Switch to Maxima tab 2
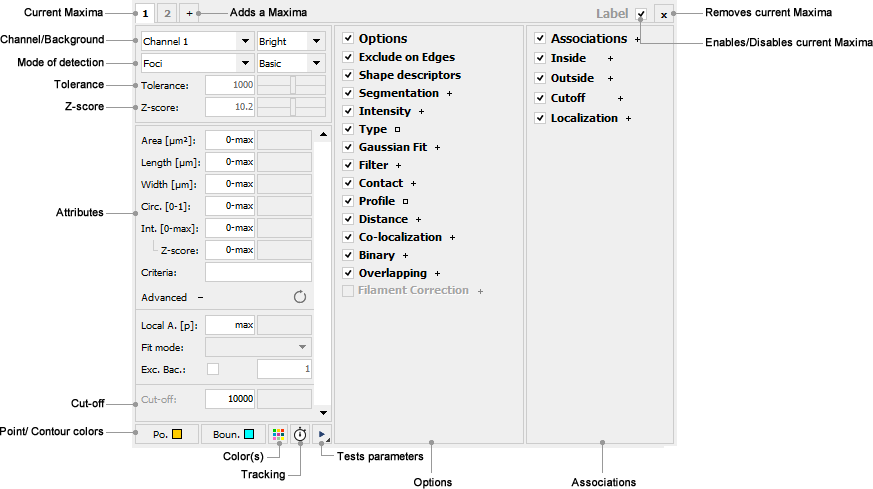 [x=167, y=14]
